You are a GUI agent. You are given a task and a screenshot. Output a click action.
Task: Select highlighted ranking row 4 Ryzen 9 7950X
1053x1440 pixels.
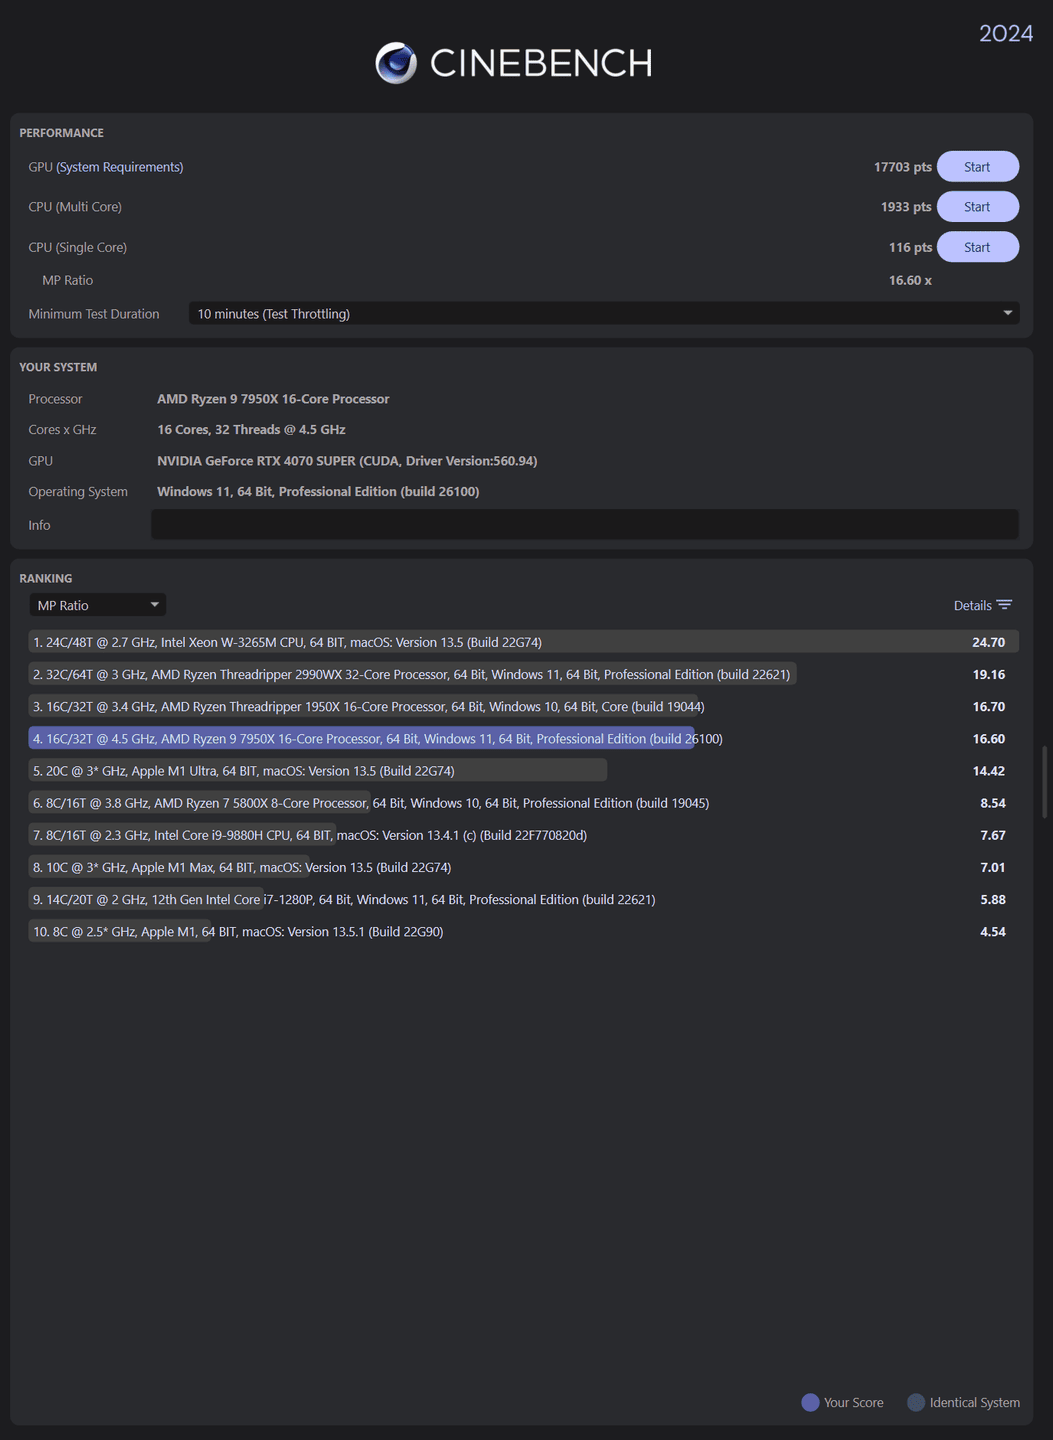[524, 739]
